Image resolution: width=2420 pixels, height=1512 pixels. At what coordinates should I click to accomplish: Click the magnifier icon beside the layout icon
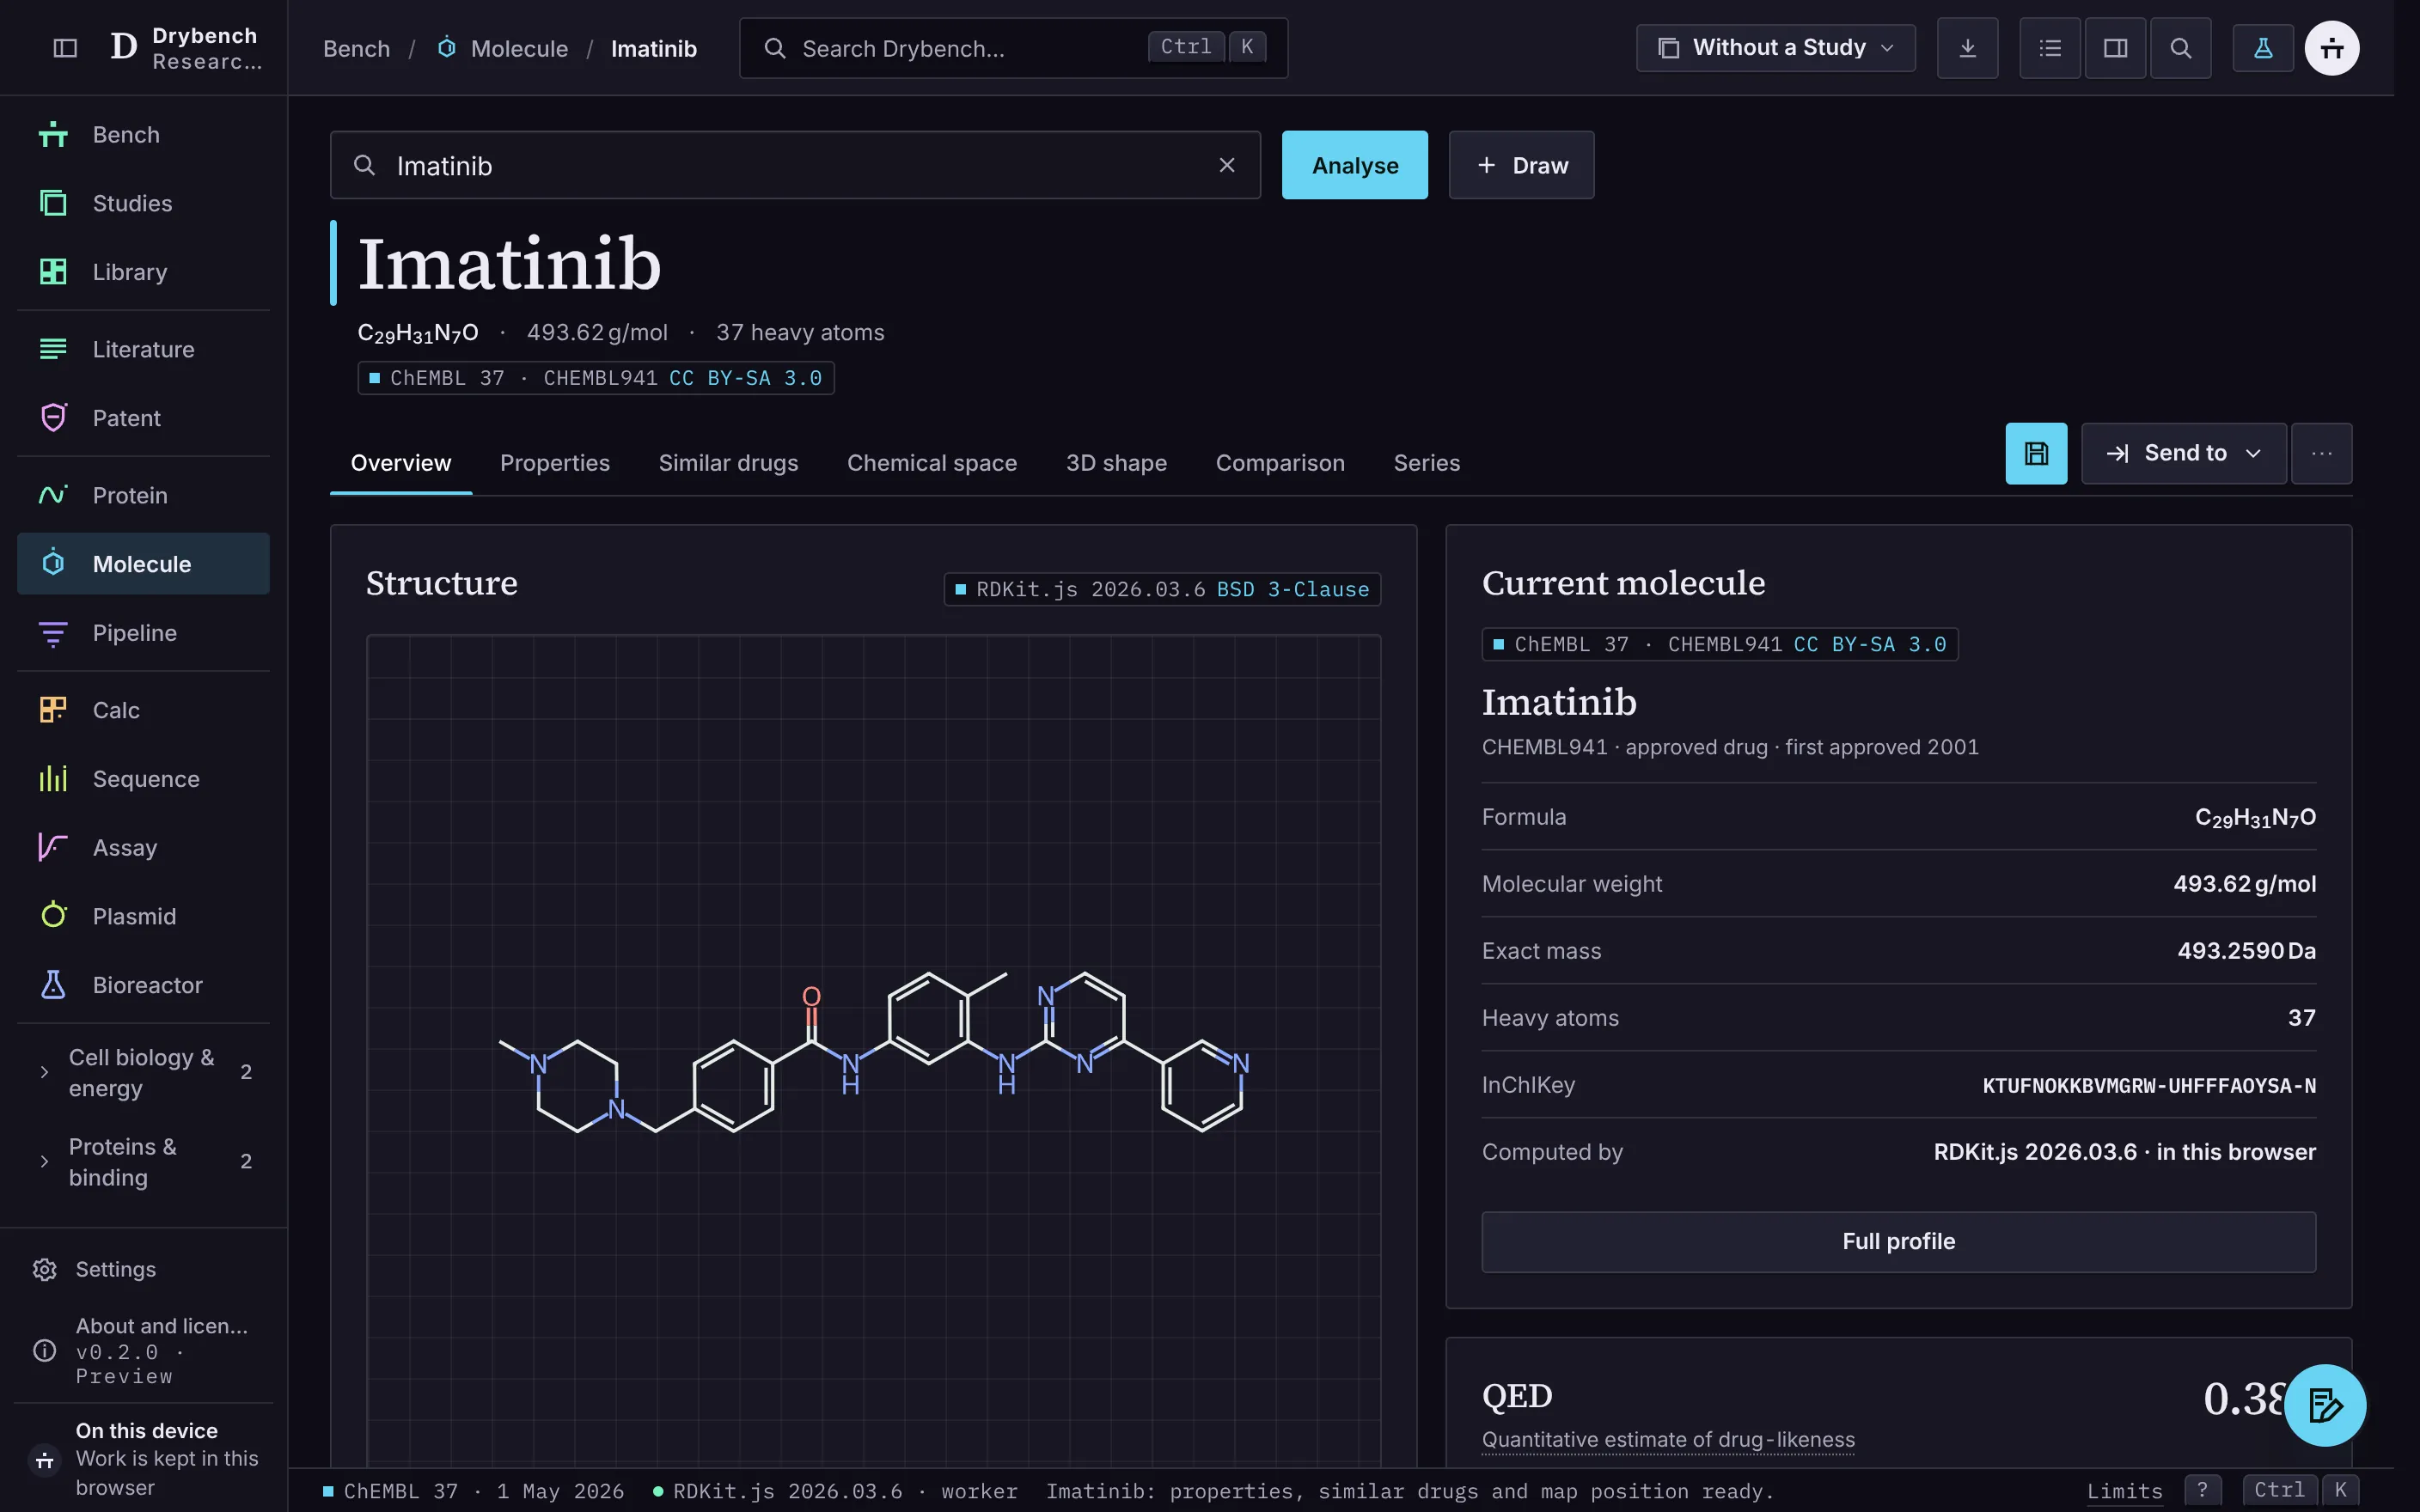[2181, 48]
